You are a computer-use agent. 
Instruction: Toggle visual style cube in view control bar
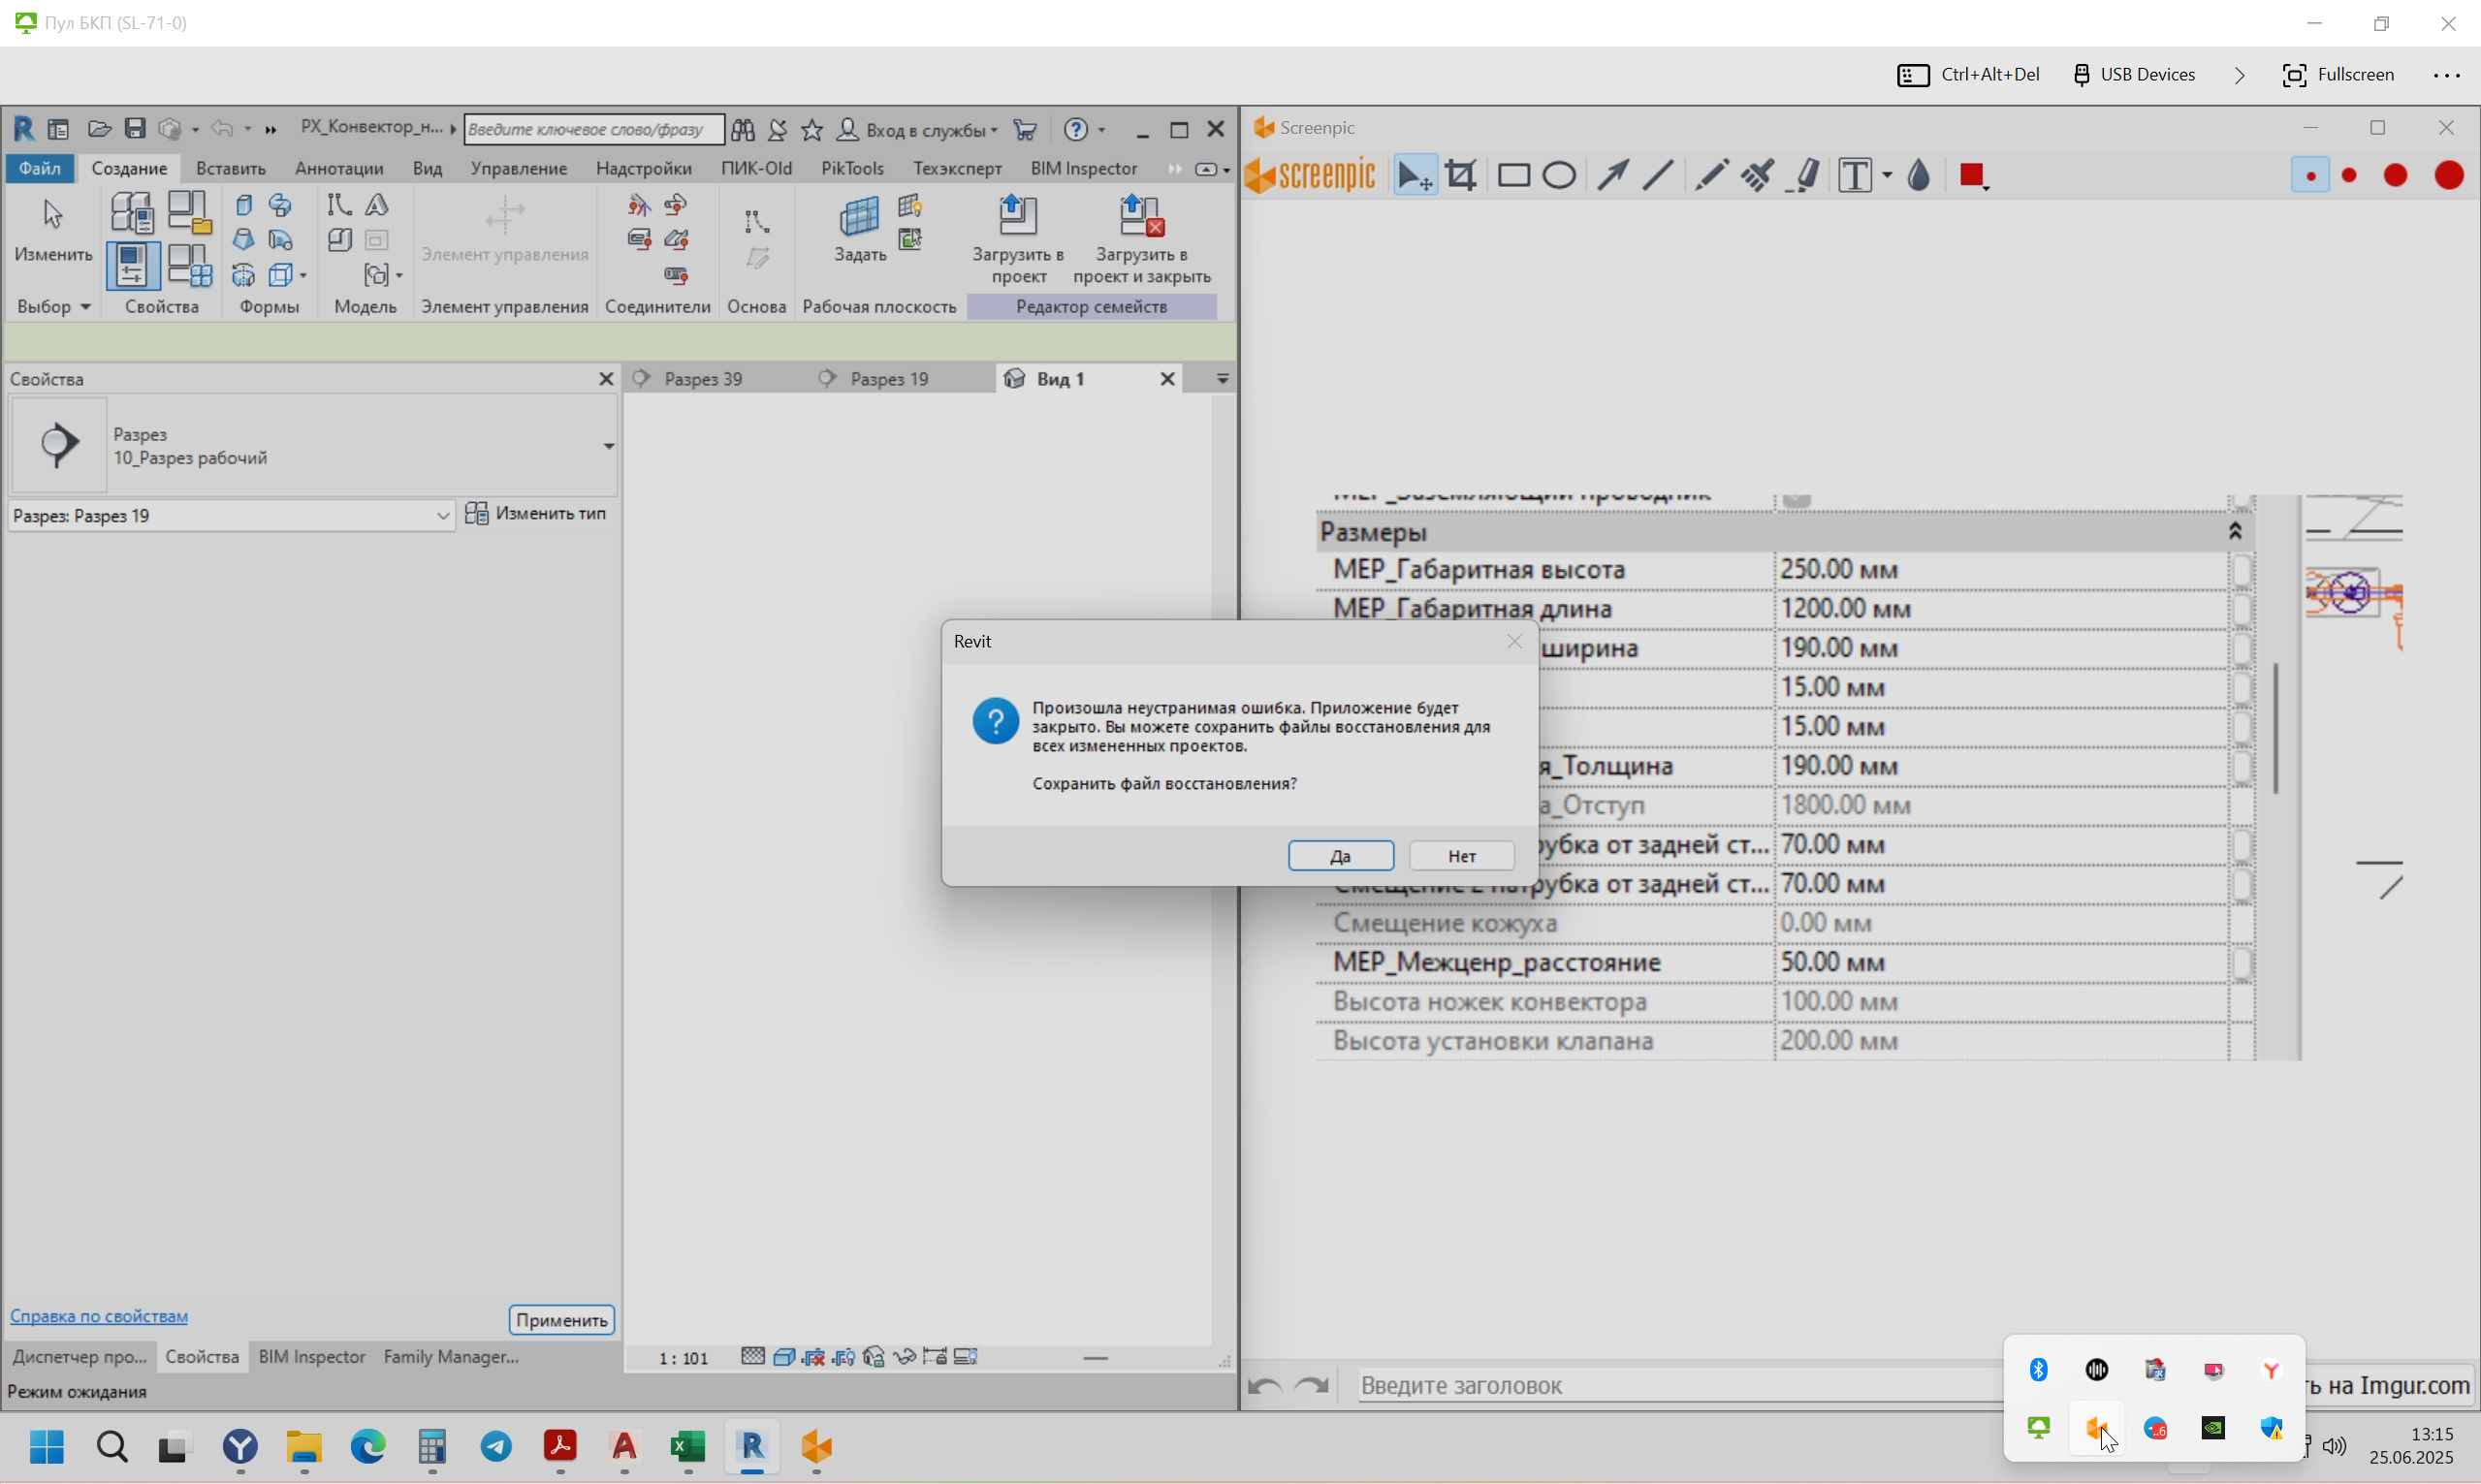point(784,1357)
